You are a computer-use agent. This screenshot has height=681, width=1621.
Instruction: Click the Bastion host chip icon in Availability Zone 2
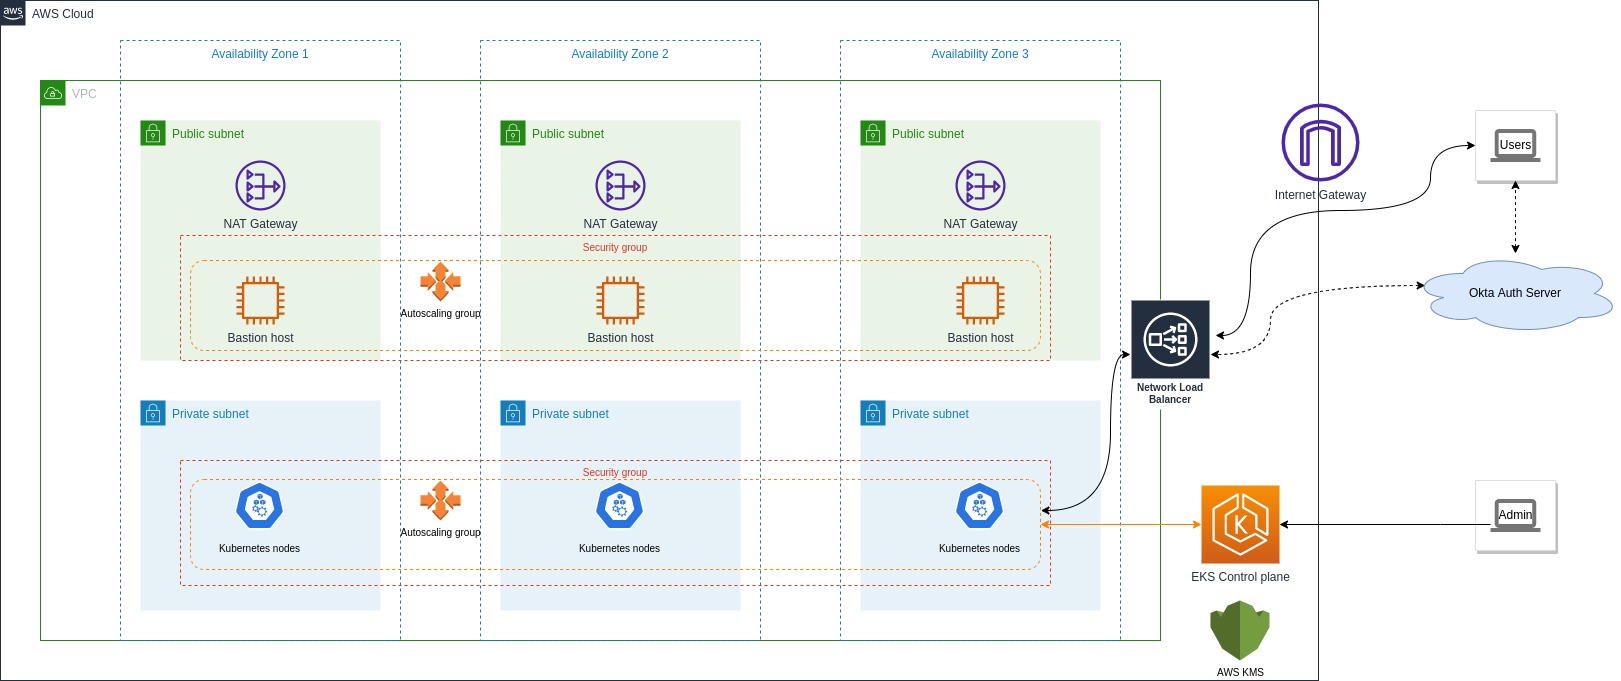(620, 300)
